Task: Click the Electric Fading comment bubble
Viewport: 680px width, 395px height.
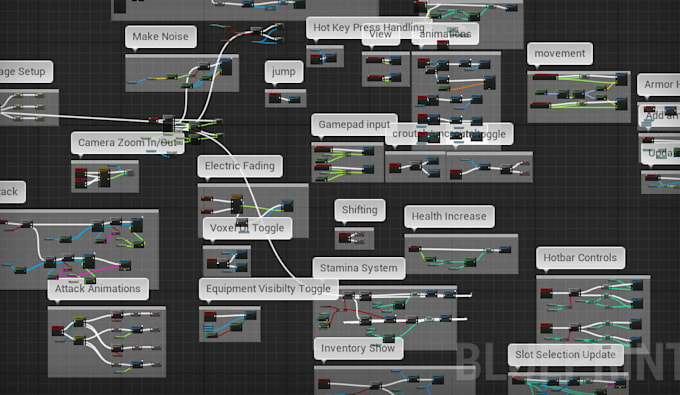Action: (240, 166)
